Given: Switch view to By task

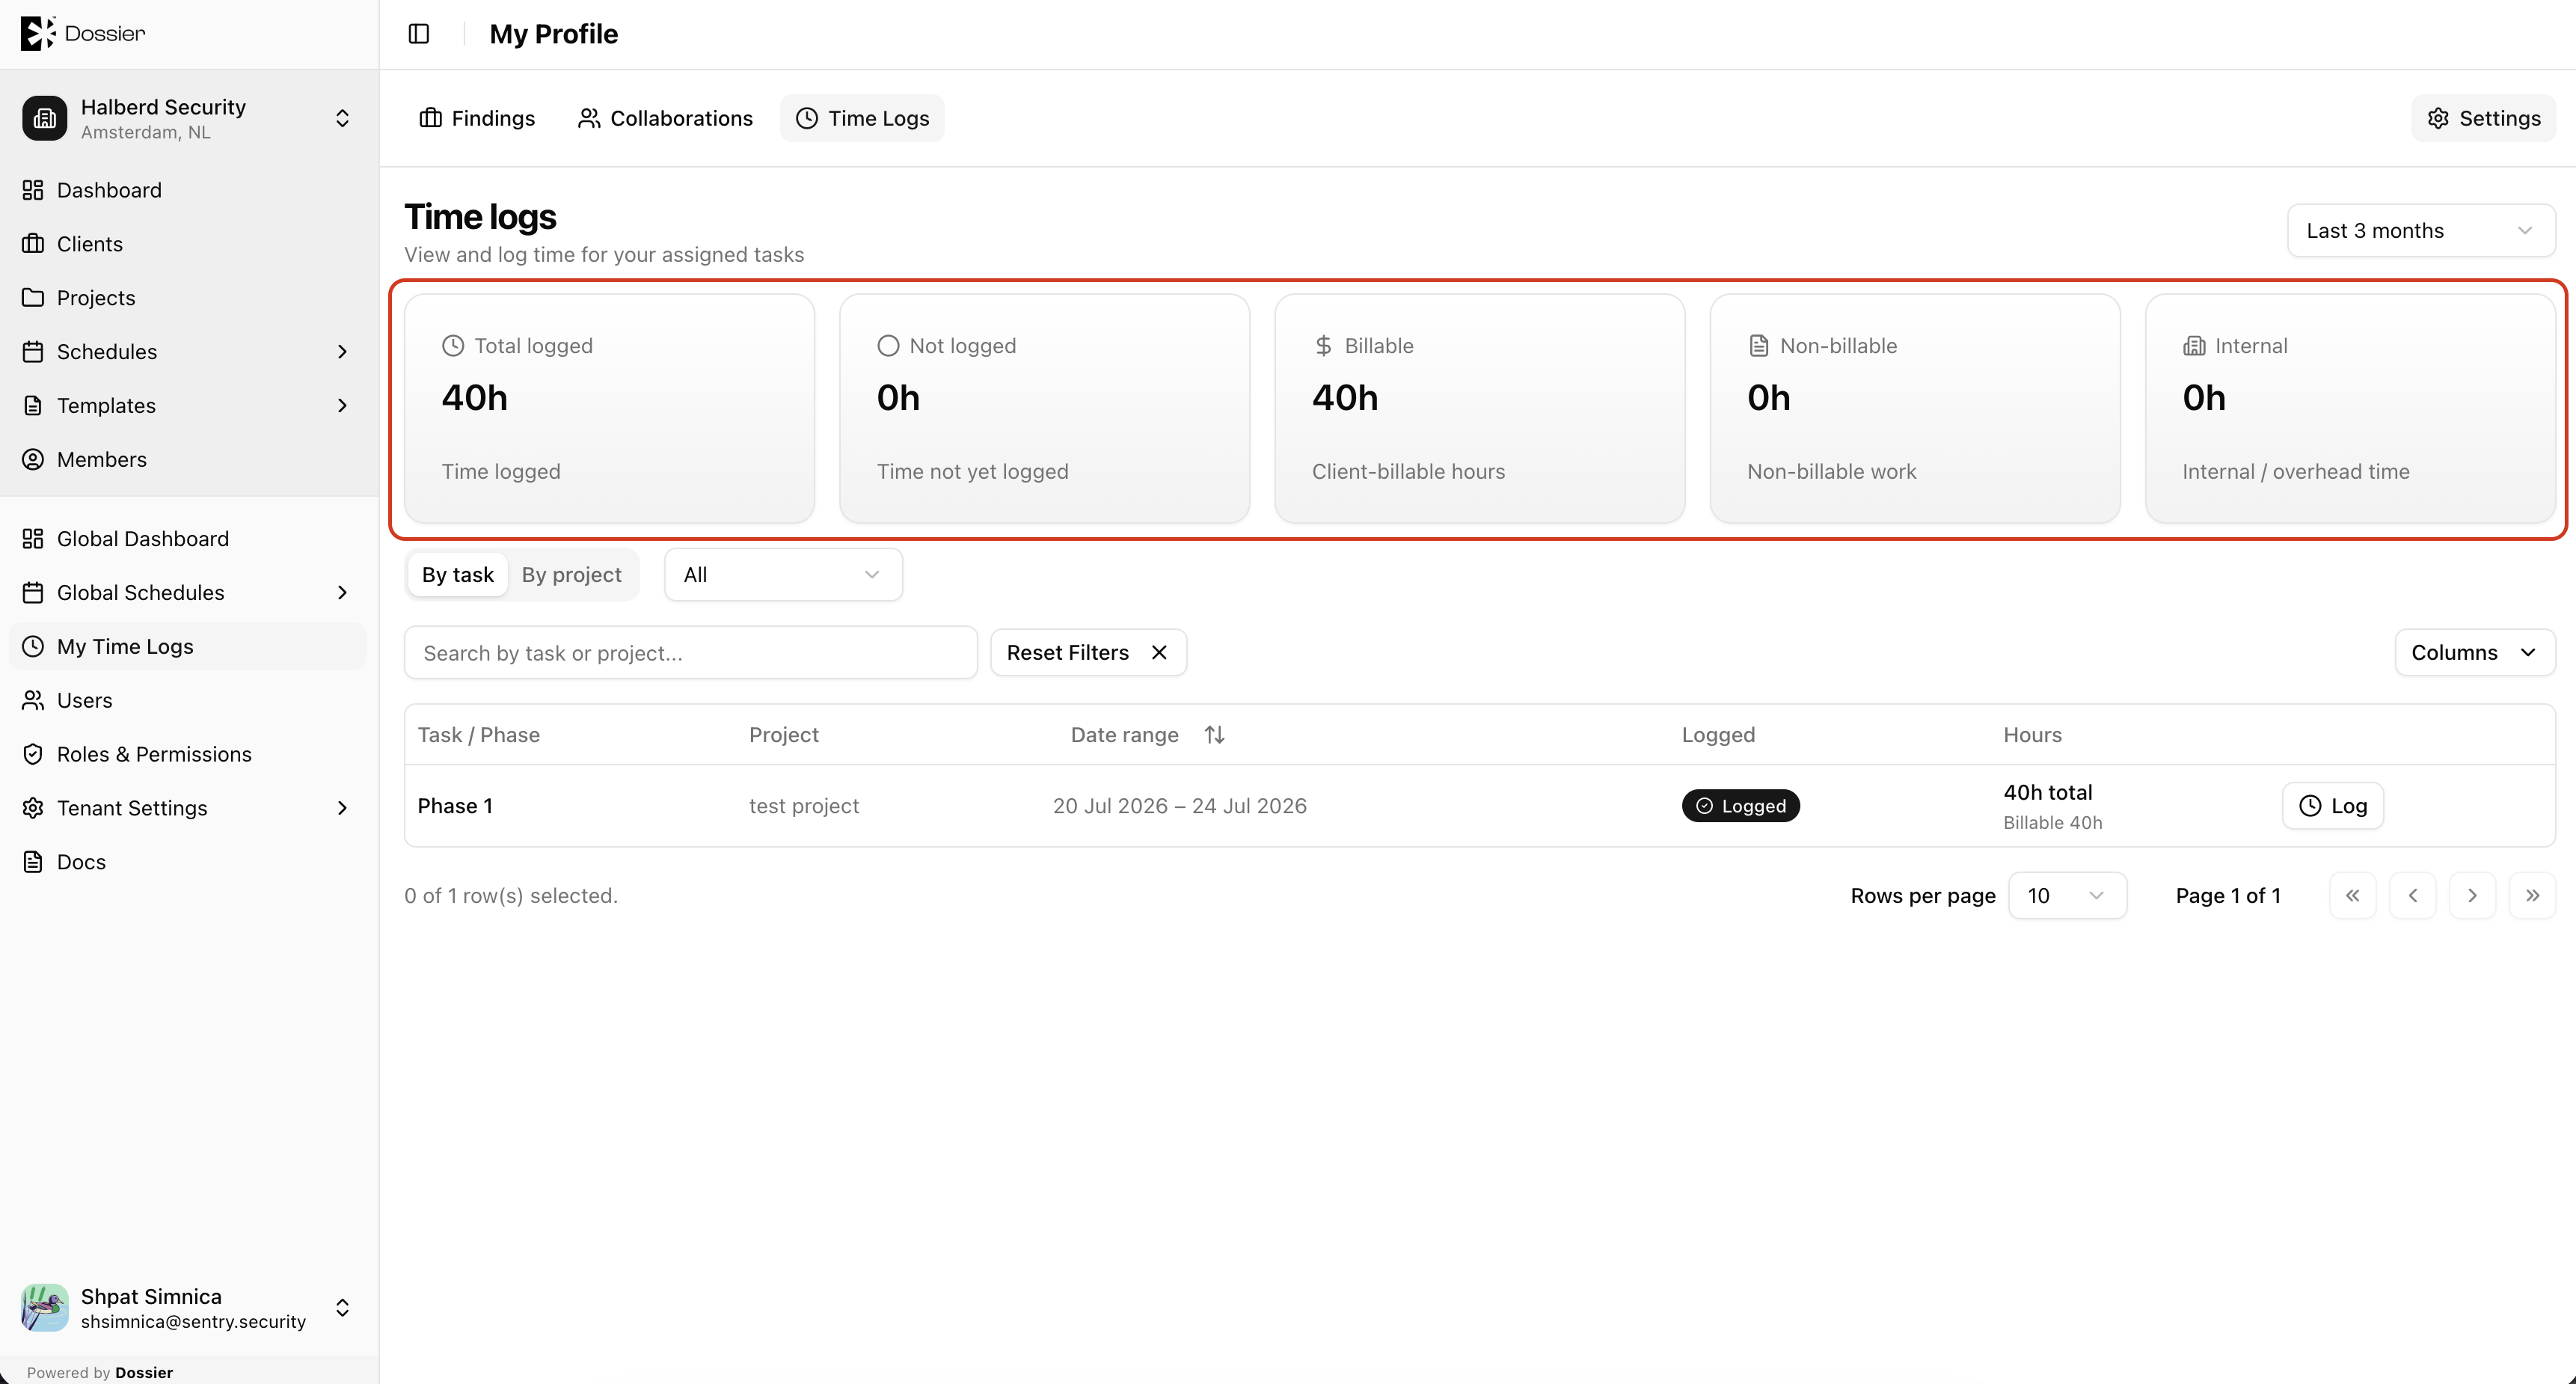Looking at the screenshot, I should coord(457,575).
